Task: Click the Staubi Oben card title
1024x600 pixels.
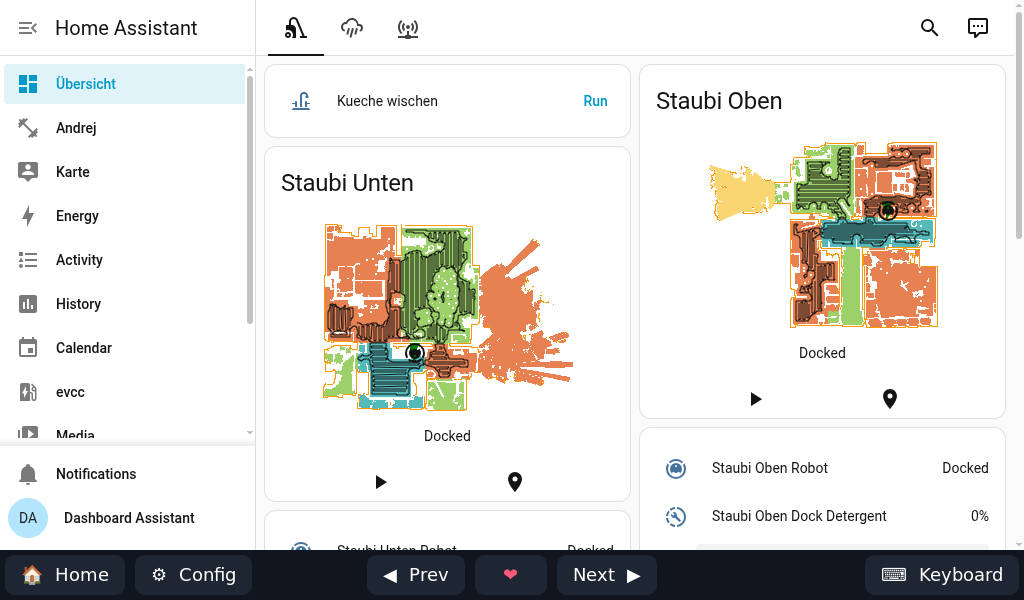Action: point(719,101)
